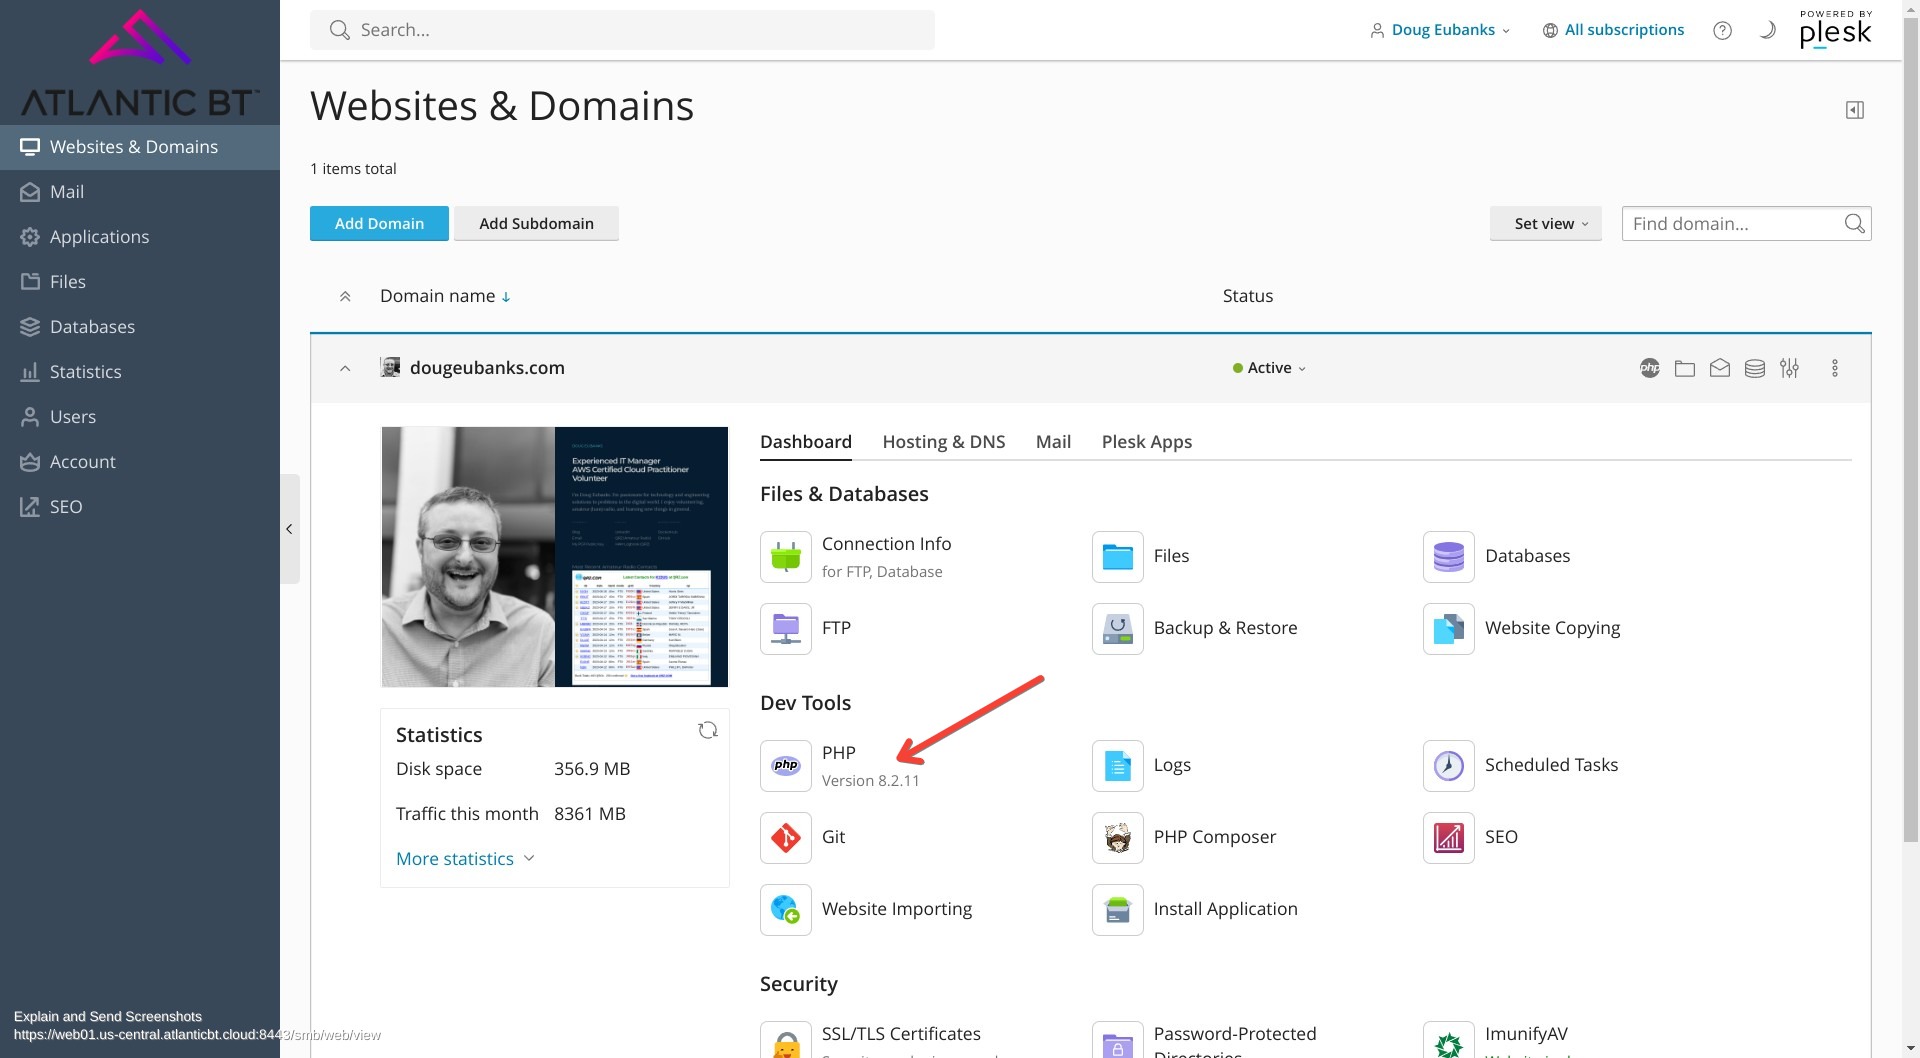
Task: Click the database shortcut icon in domain row
Action: click(1755, 368)
